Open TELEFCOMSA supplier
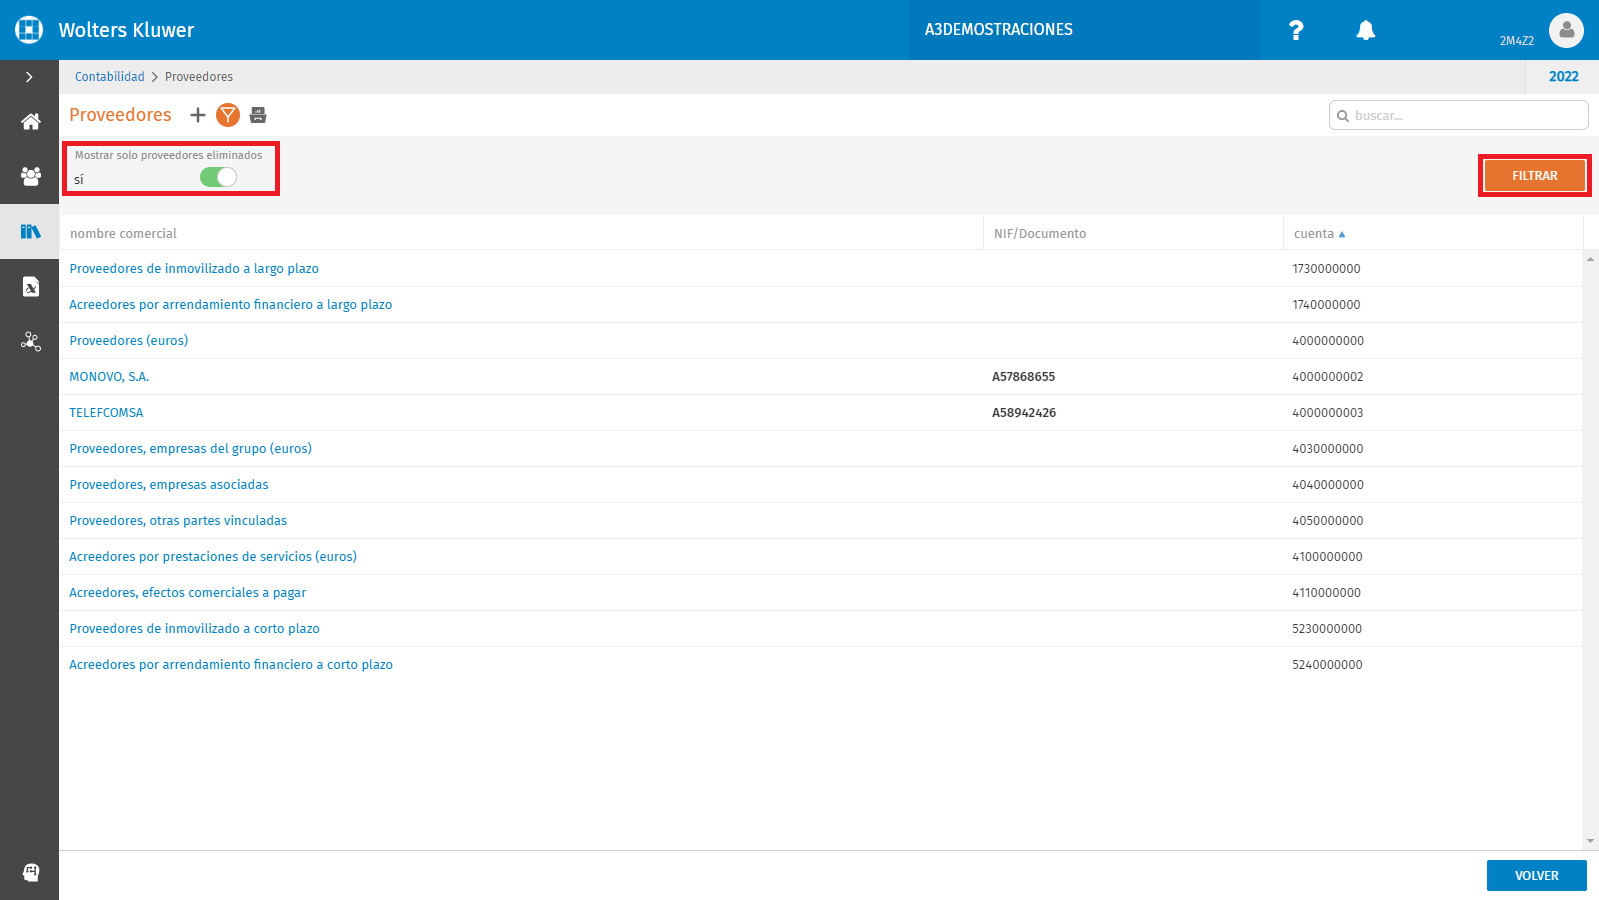 pyautogui.click(x=106, y=413)
